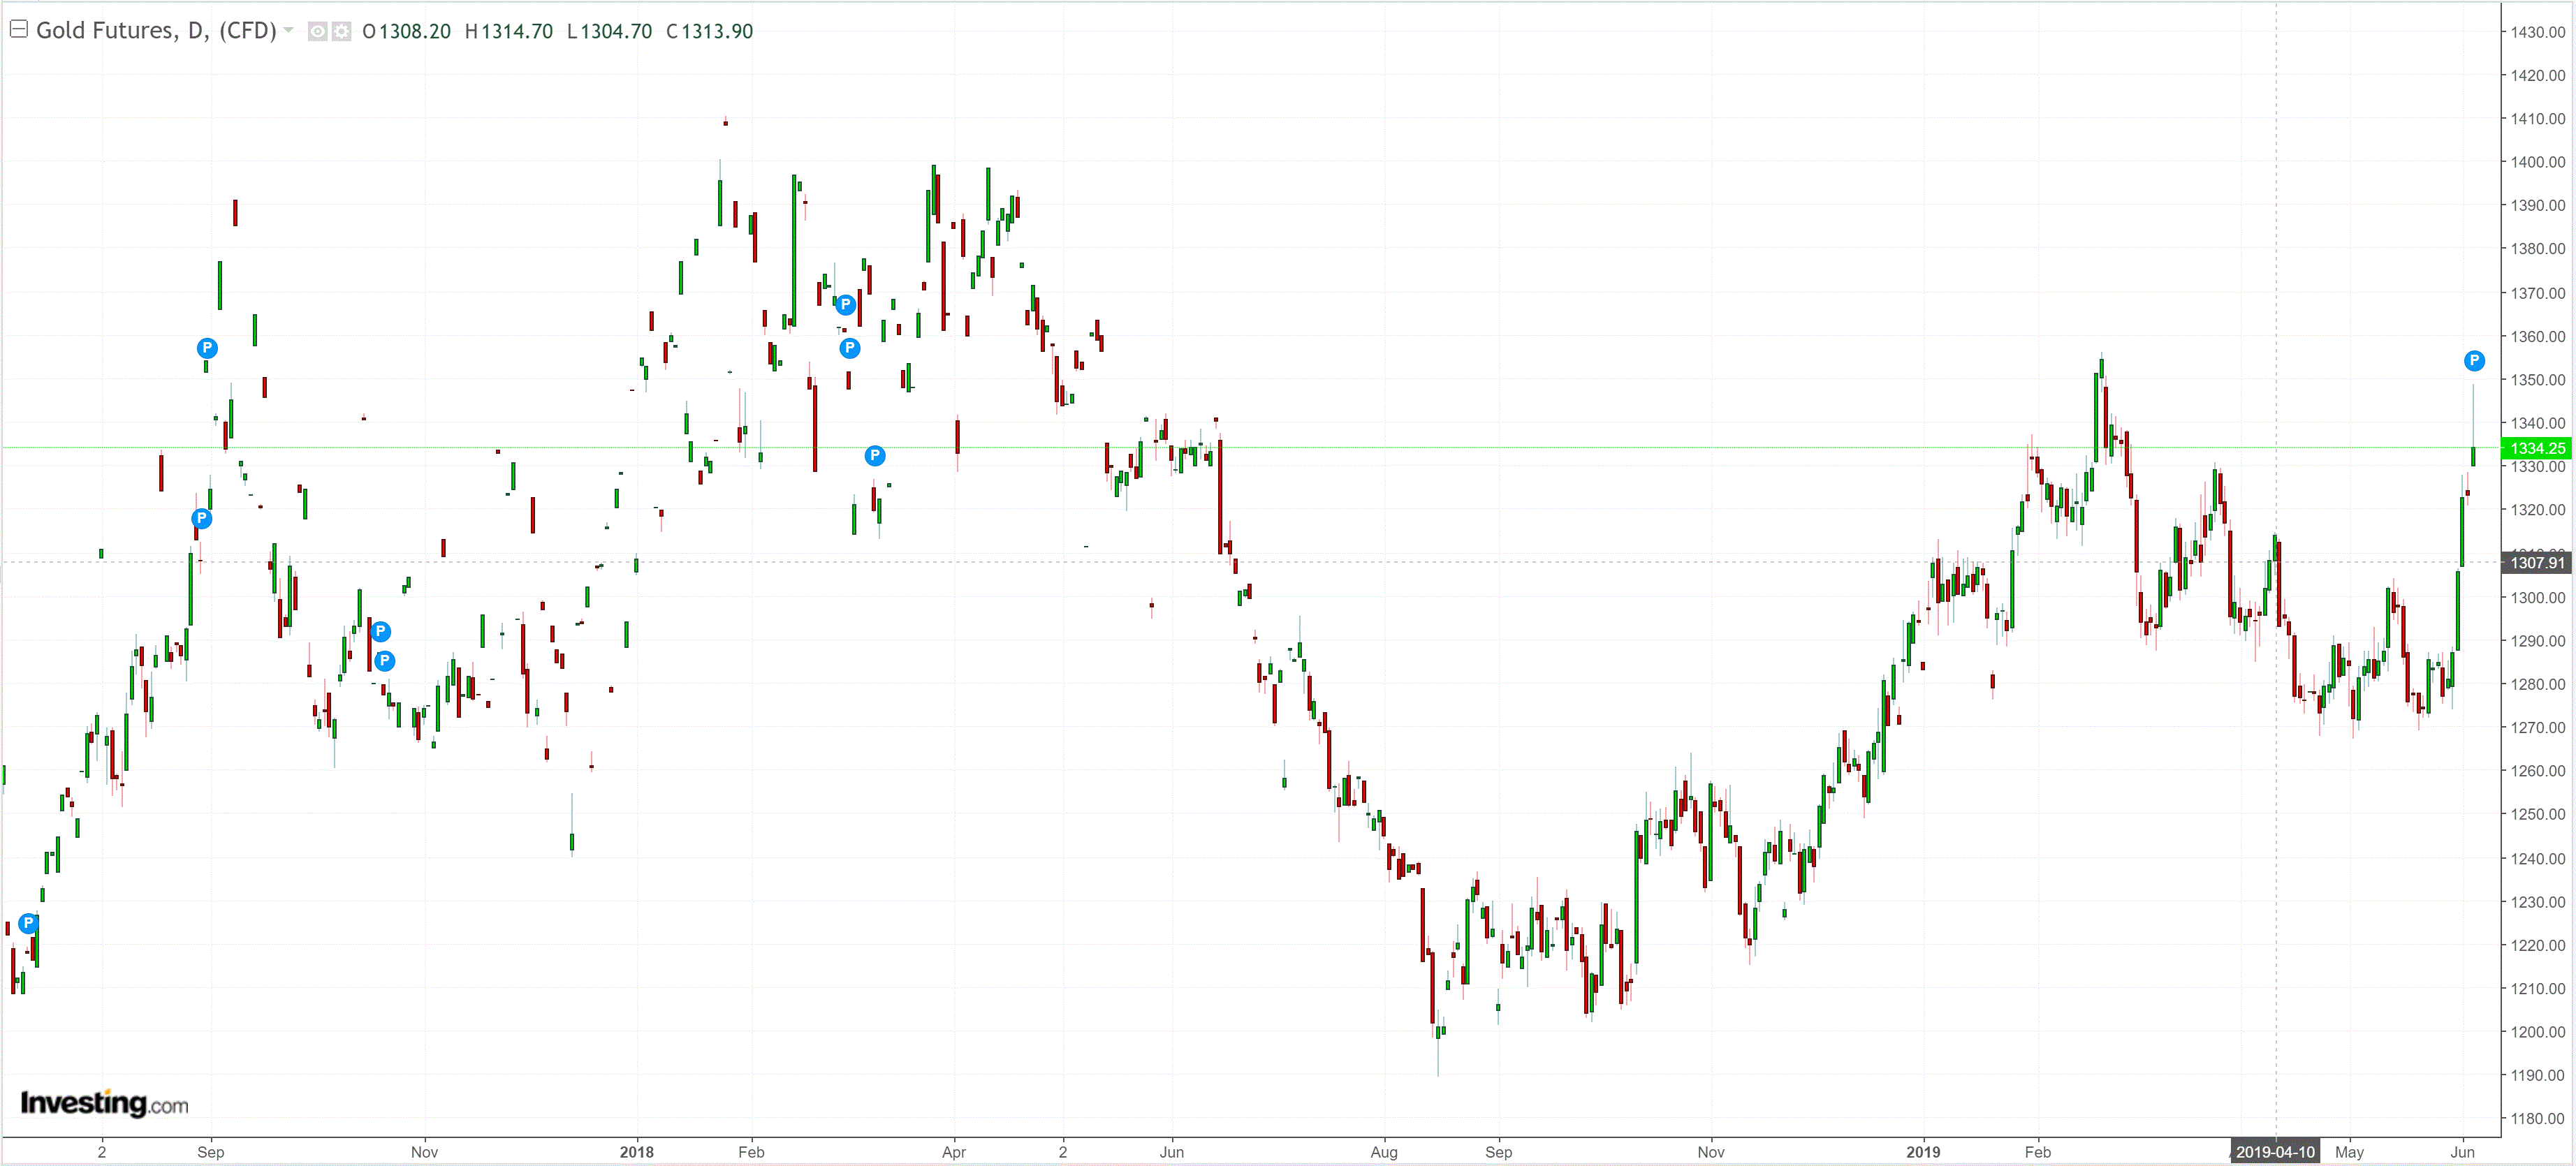This screenshot has width=2576, height=1166.
Task: Toggle series visibility with eye icon
Action: click(317, 31)
